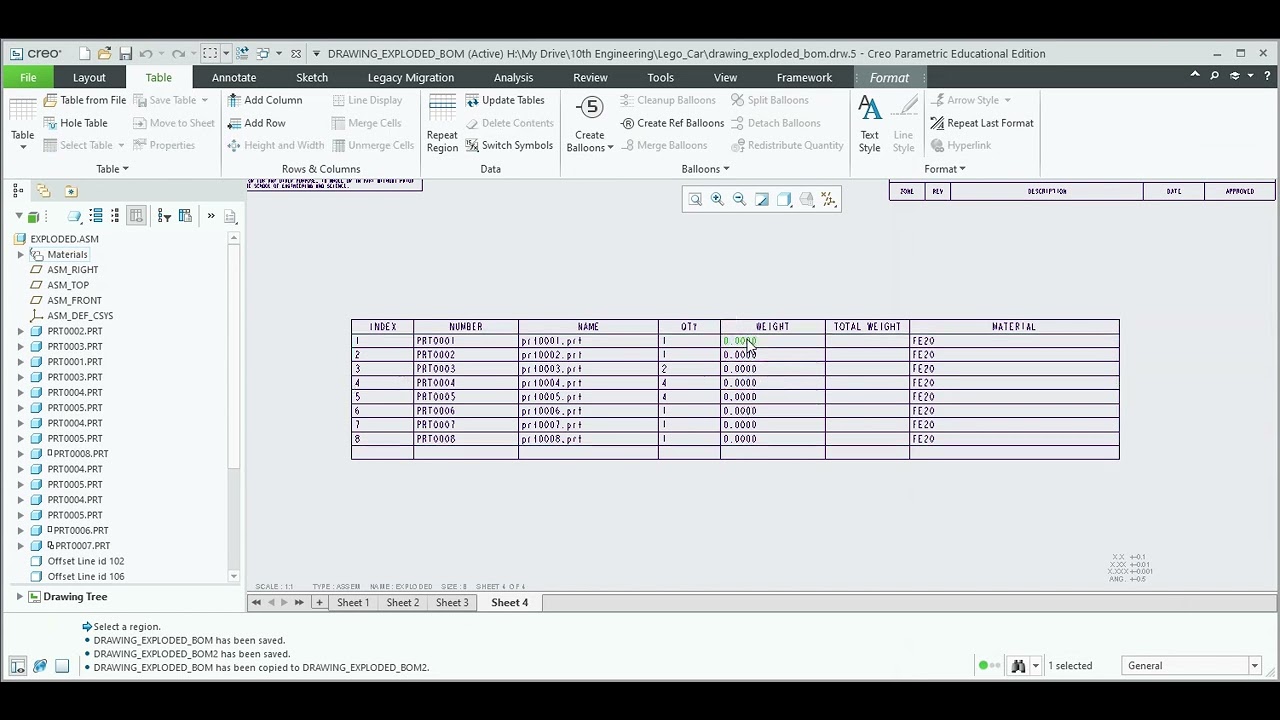The width and height of the screenshot is (1280, 720).
Task: Switch to the Sketch ribbon tab
Action: point(312,77)
